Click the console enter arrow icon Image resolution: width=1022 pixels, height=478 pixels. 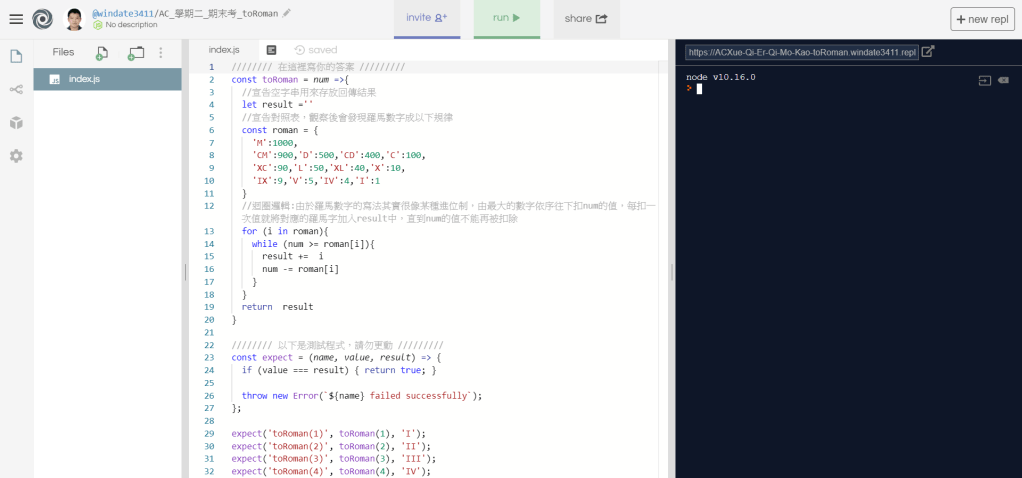point(984,79)
